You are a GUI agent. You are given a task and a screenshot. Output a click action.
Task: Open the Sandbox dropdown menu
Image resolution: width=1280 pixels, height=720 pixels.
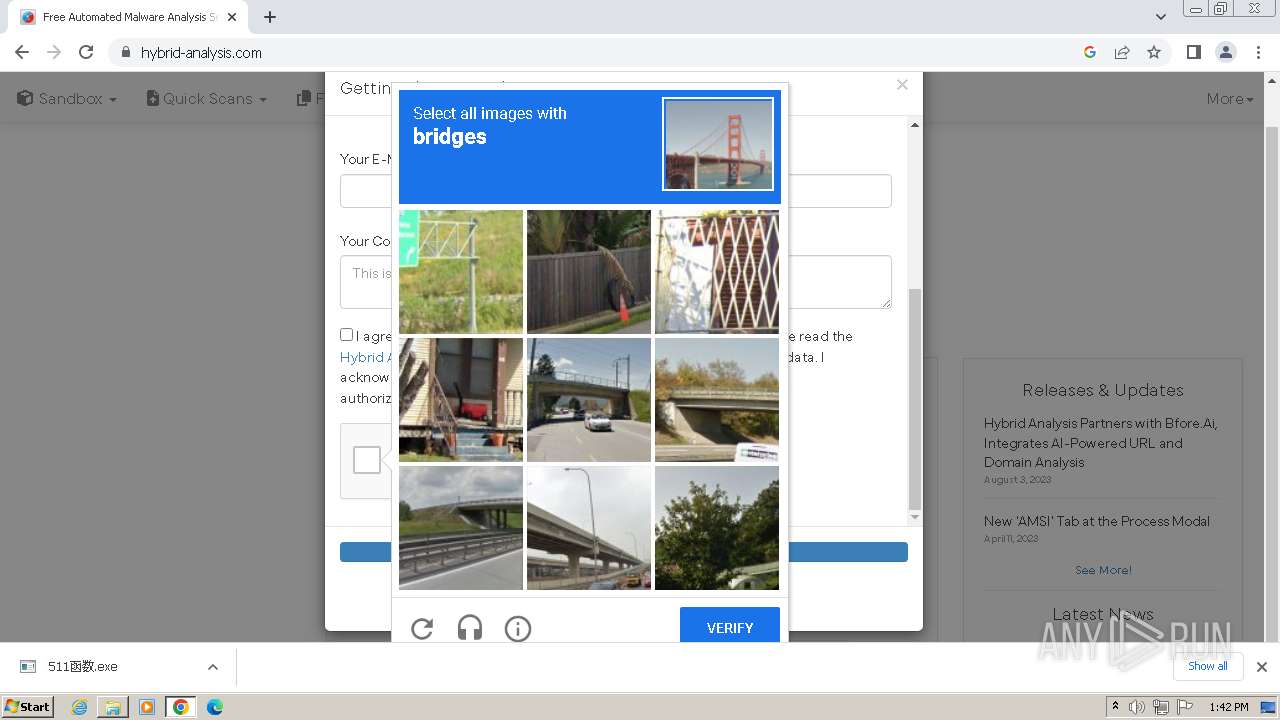pos(67,98)
